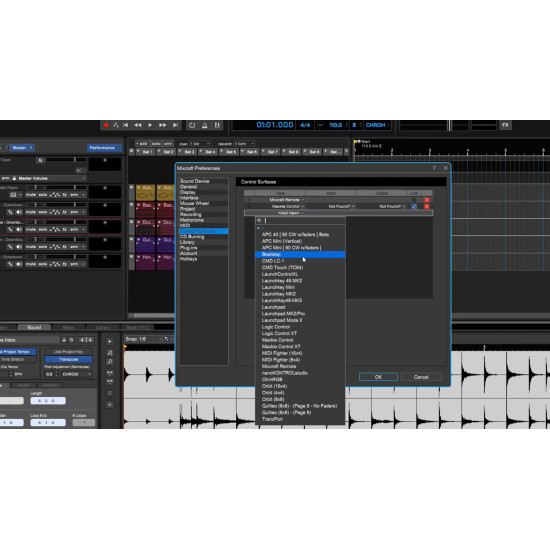The image size is (550, 550).
Task: Open the record 4 bars dropdown
Action: click(x=244, y=143)
